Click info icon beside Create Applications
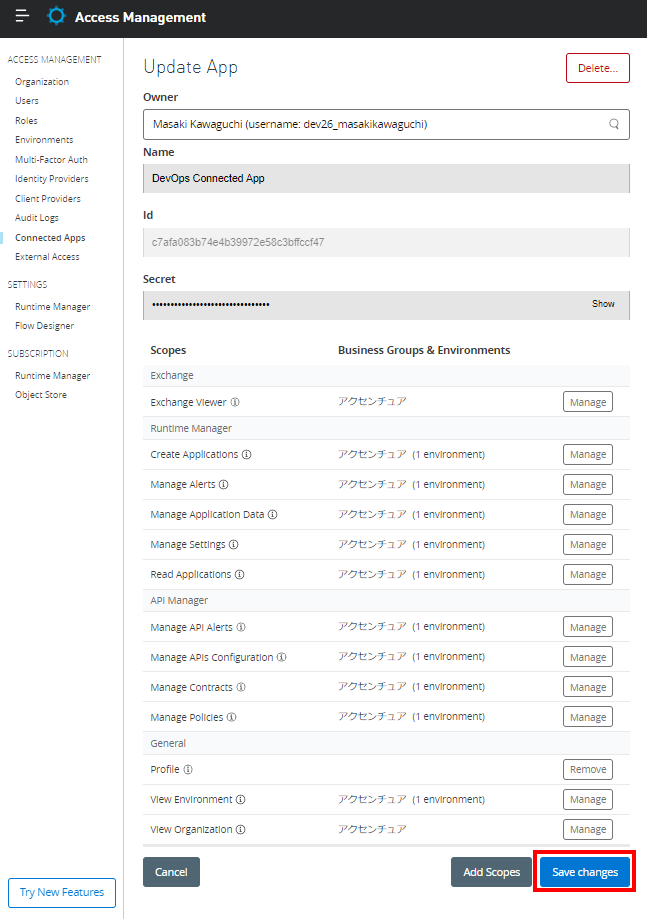Image resolution: width=647 pixels, height=919 pixels. point(247,454)
